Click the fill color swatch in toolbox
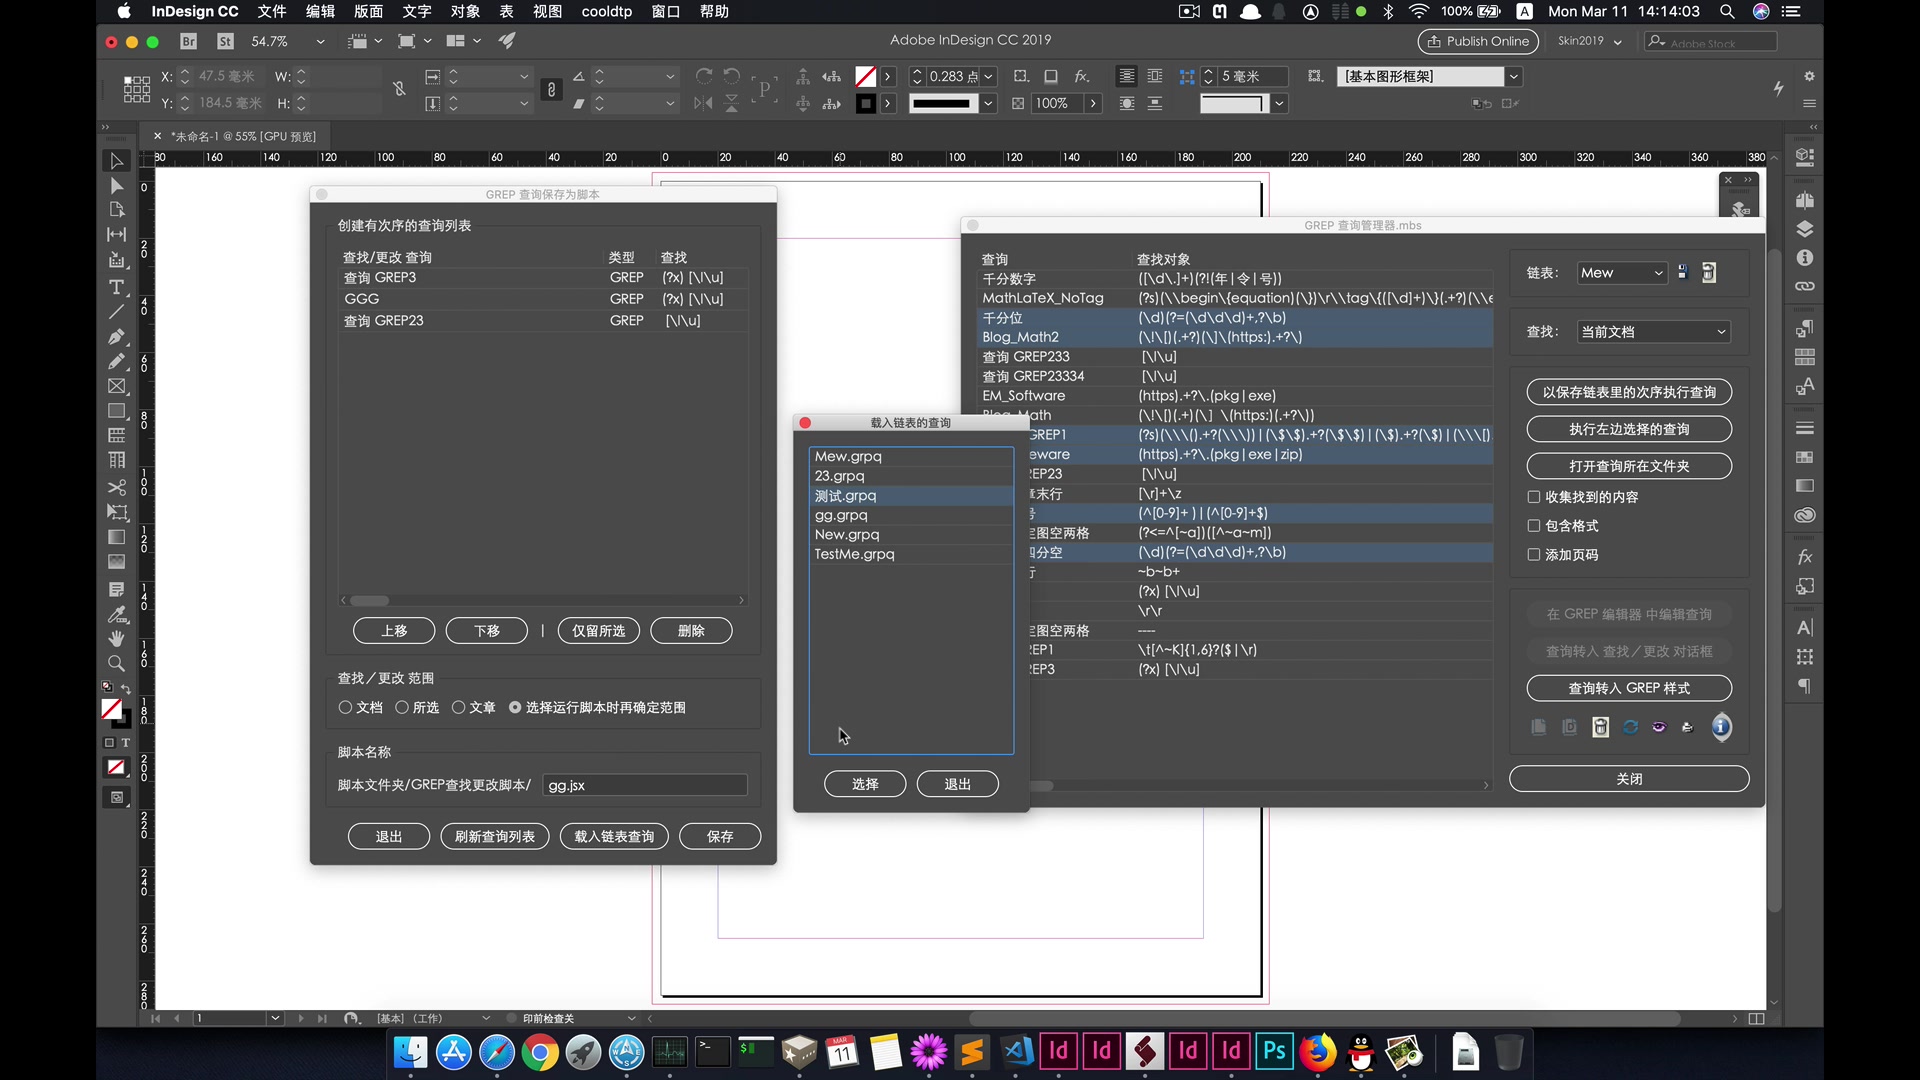The image size is (1920, 1080). tap(111, 710)
